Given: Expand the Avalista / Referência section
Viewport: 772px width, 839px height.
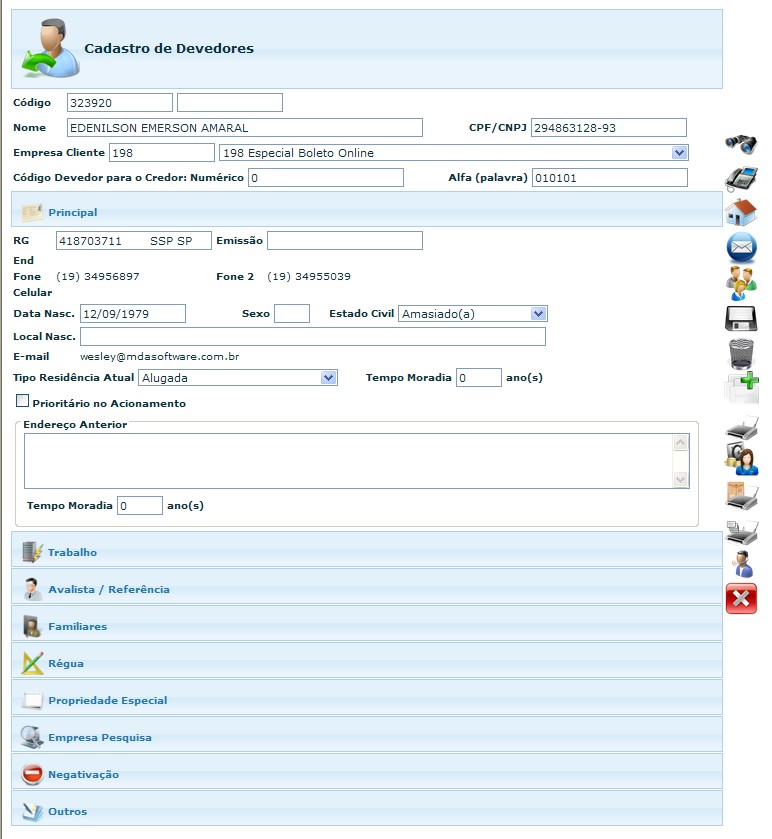Looking at the screenshot, I should tap(367, 586).
